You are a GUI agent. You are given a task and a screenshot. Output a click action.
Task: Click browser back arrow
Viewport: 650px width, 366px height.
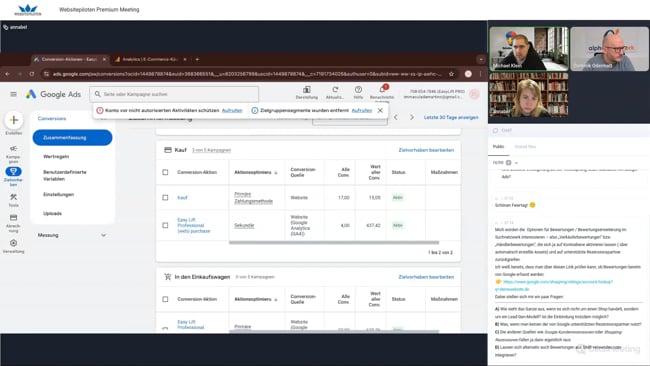tap(7, 74)
